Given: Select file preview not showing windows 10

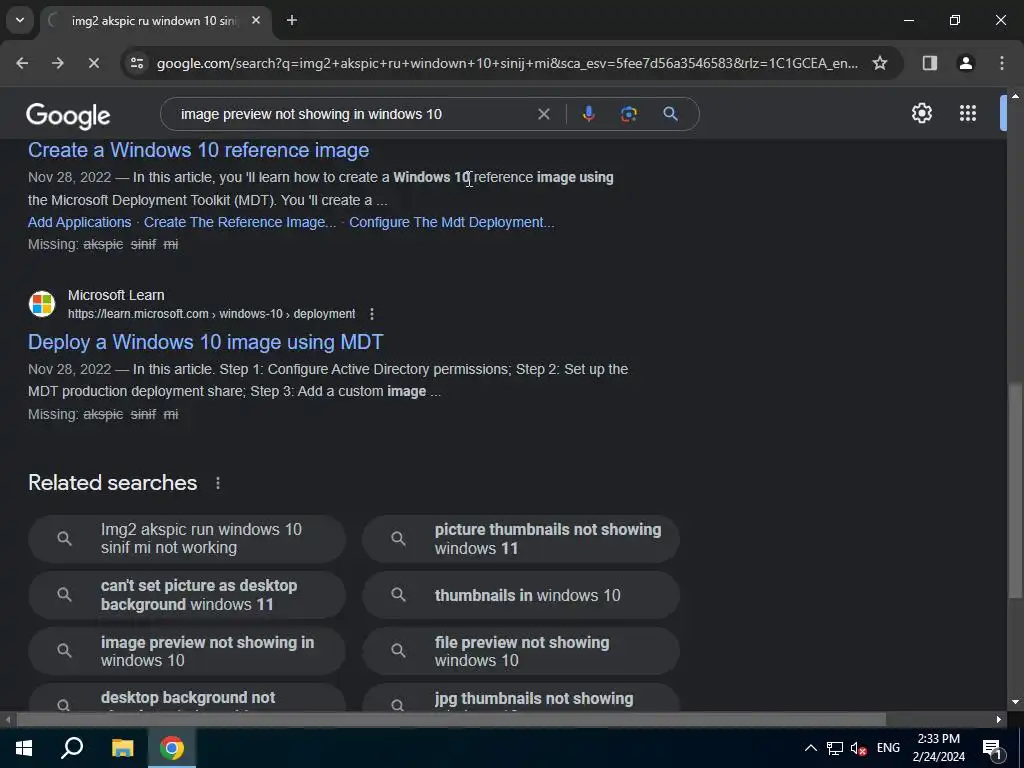Looking at the screenshot, I should pyautogui.click(x=520, y=651).
